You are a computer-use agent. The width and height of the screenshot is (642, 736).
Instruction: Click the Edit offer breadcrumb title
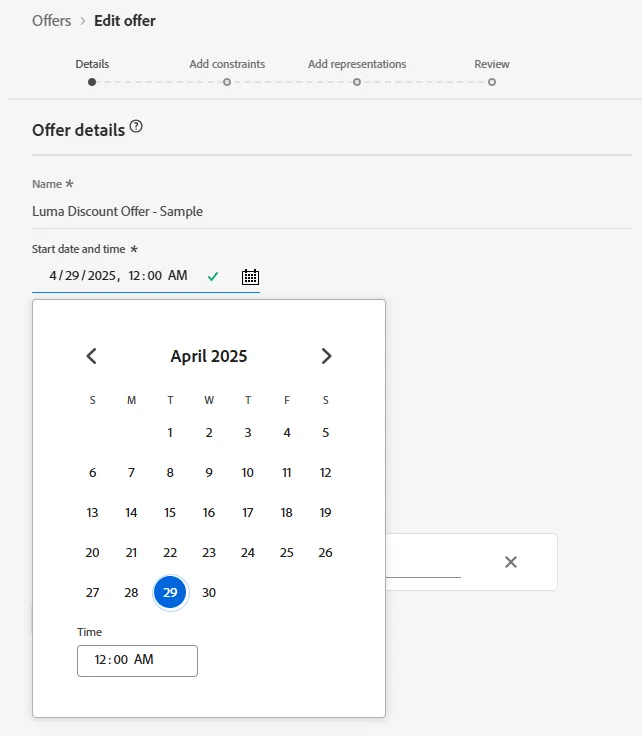coord(125,21)
